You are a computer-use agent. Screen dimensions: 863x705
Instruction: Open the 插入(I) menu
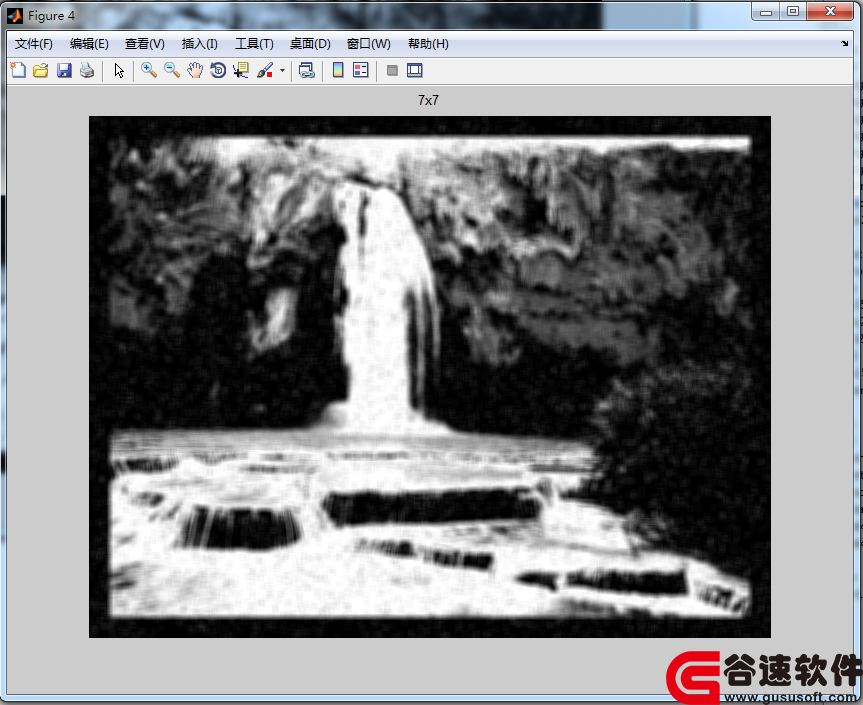click(199, 44)
